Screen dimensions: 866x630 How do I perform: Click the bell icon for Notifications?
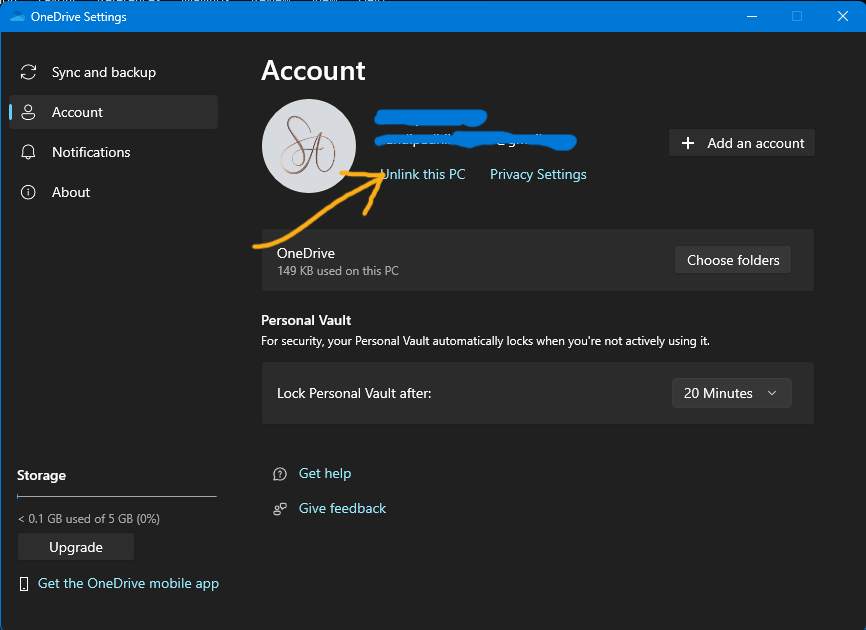[28, 152]
